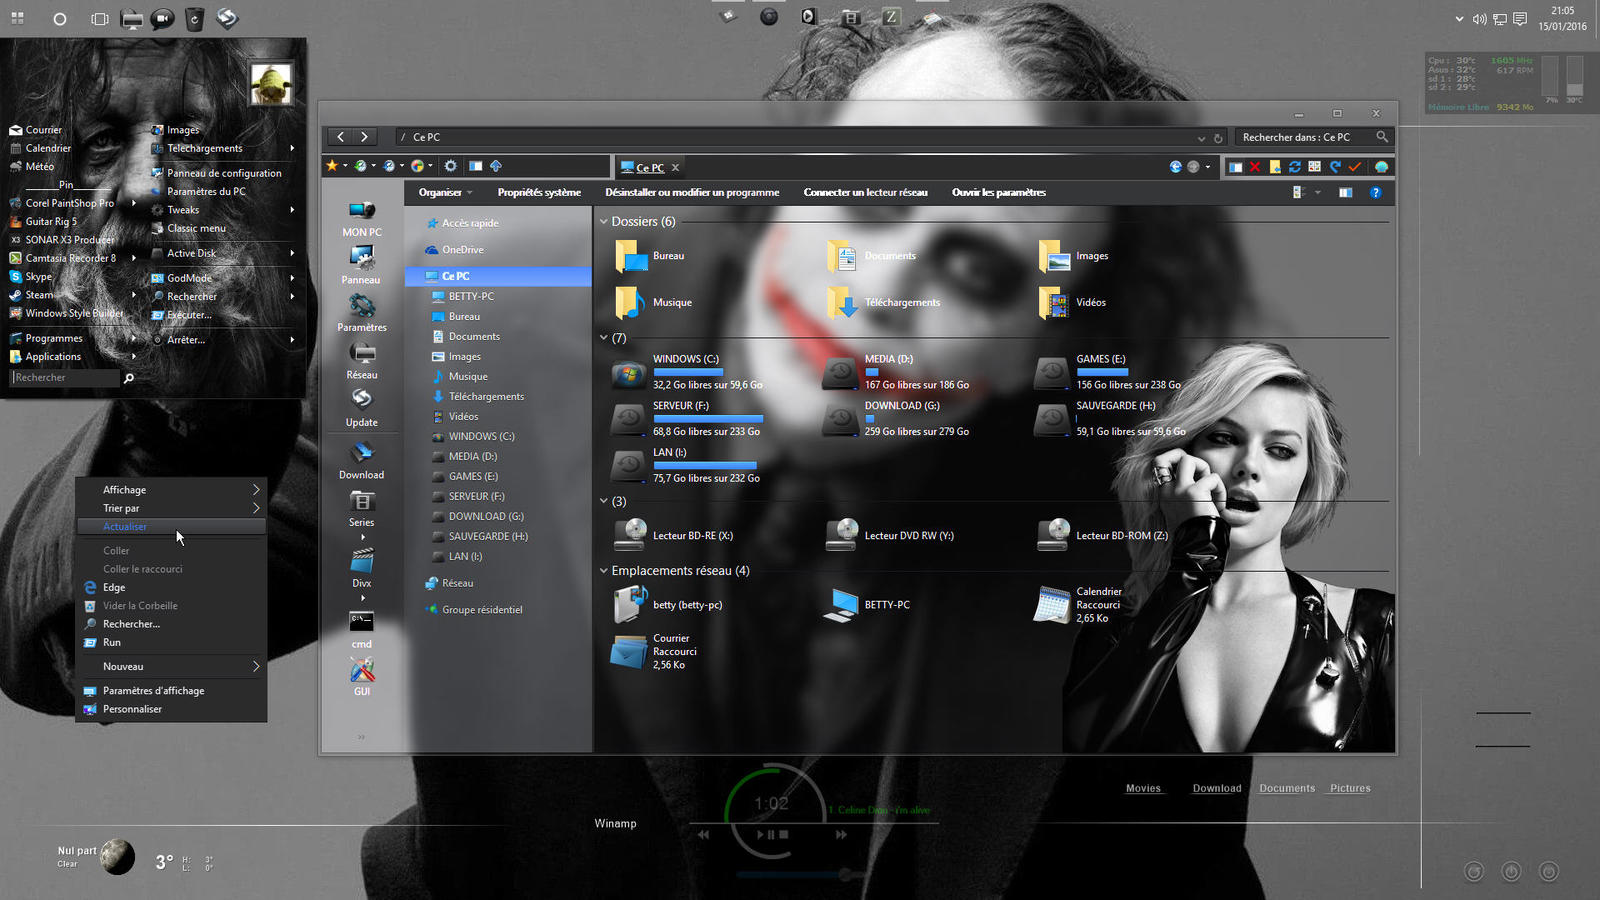Go back in the Explorer window
This screenshot has height=900, width=1600.
341,137
